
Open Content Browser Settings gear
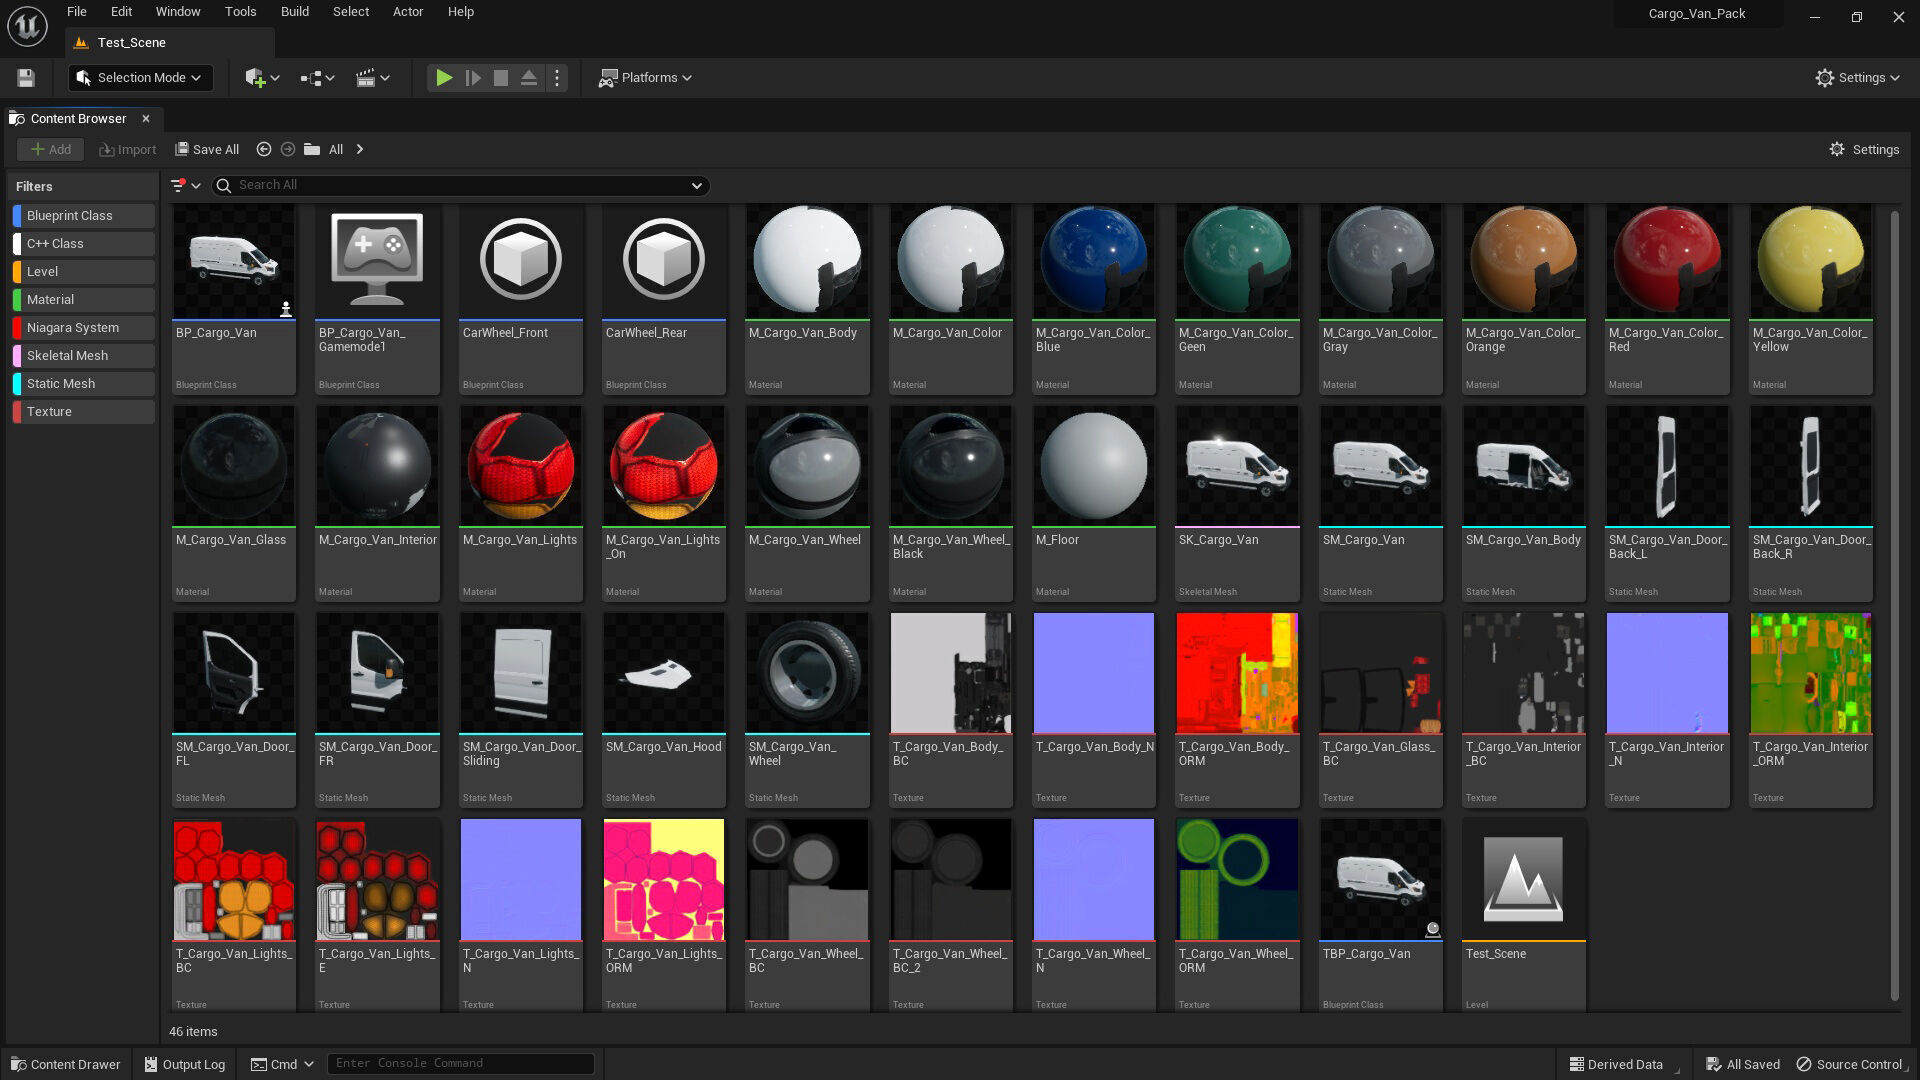[1864, 149]
